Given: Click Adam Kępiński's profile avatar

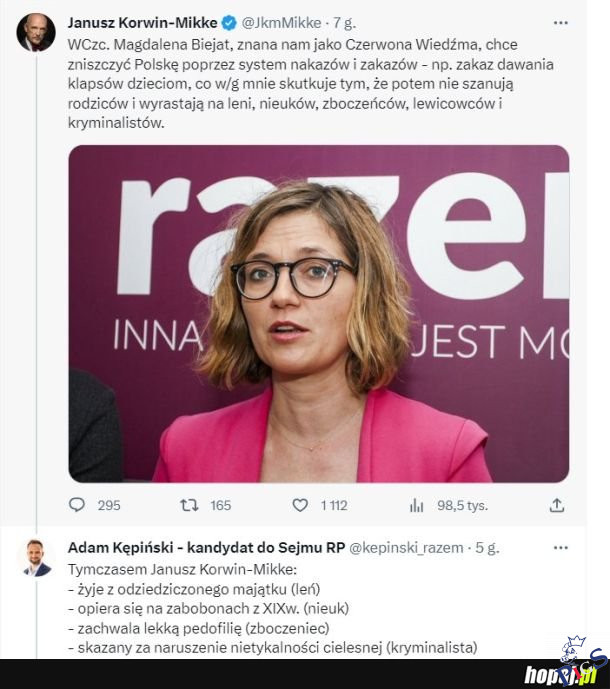Looking at the screenshot, I should pos(36,558).
